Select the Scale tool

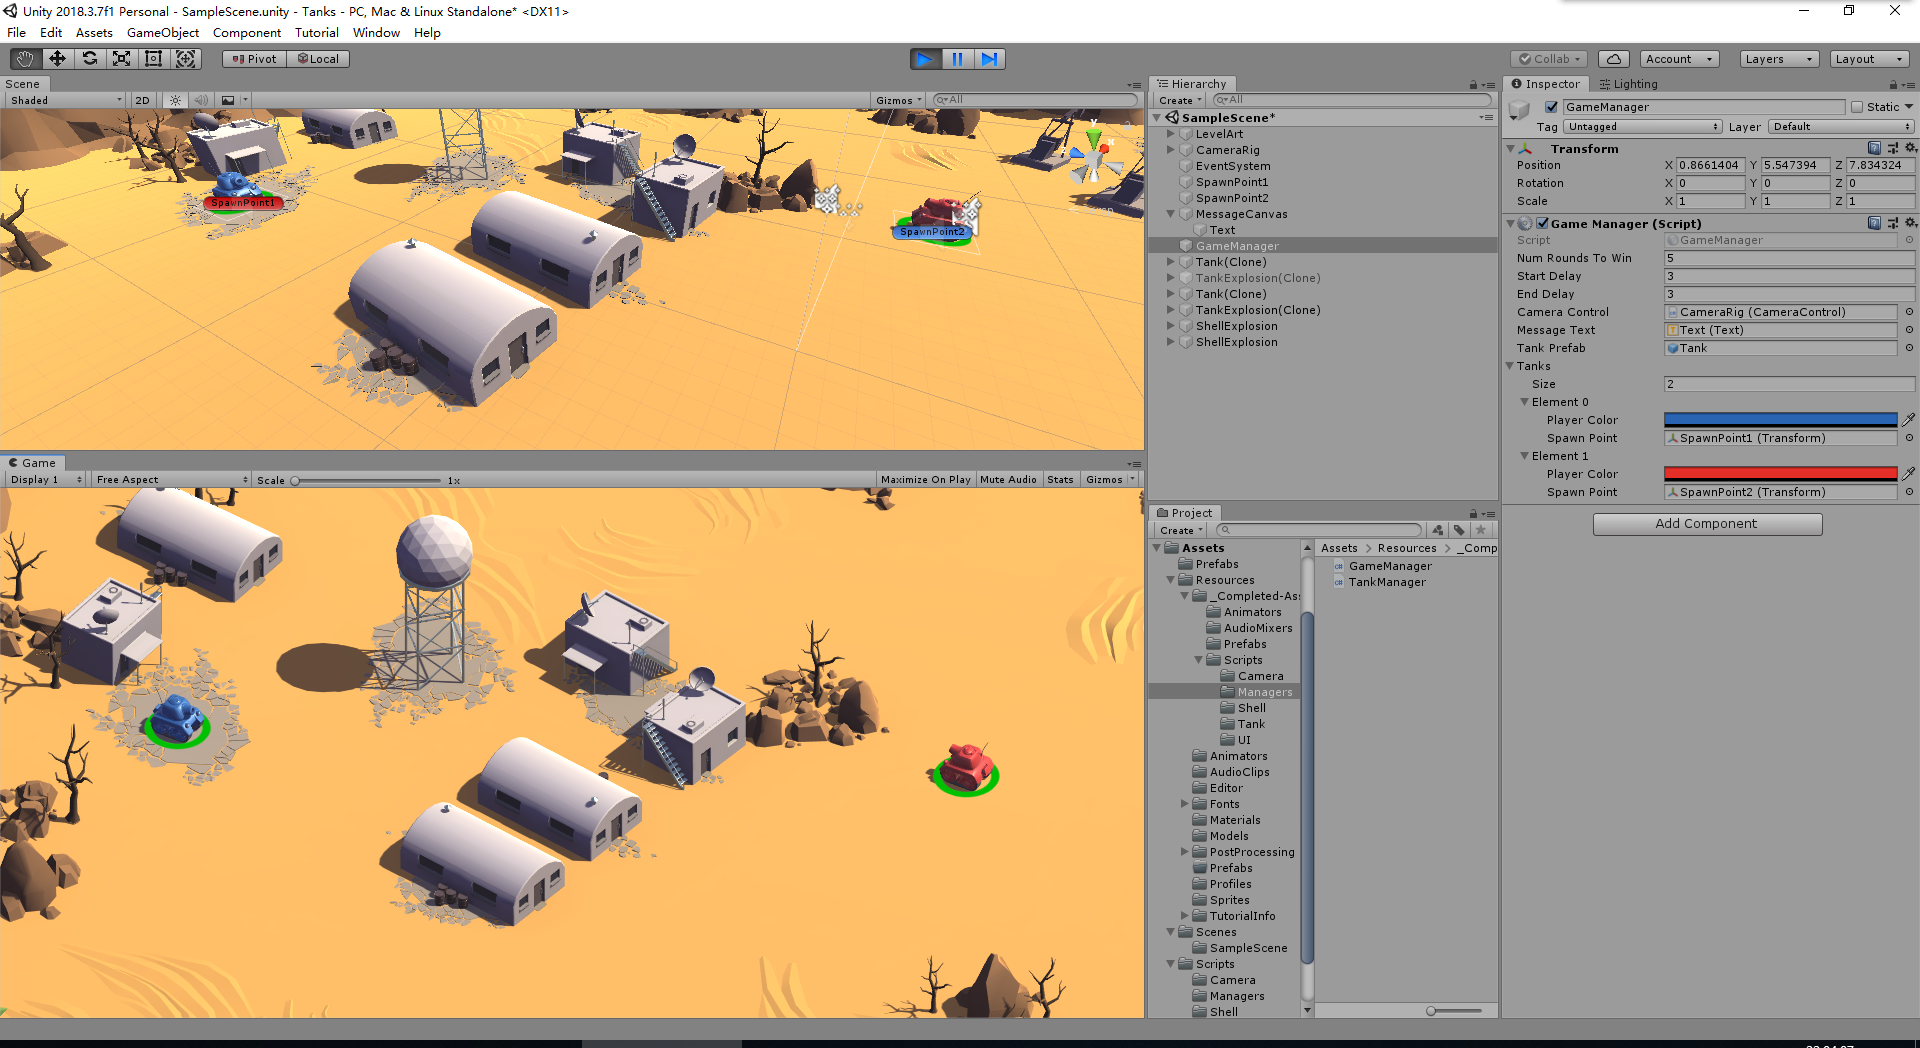point(121,59)
